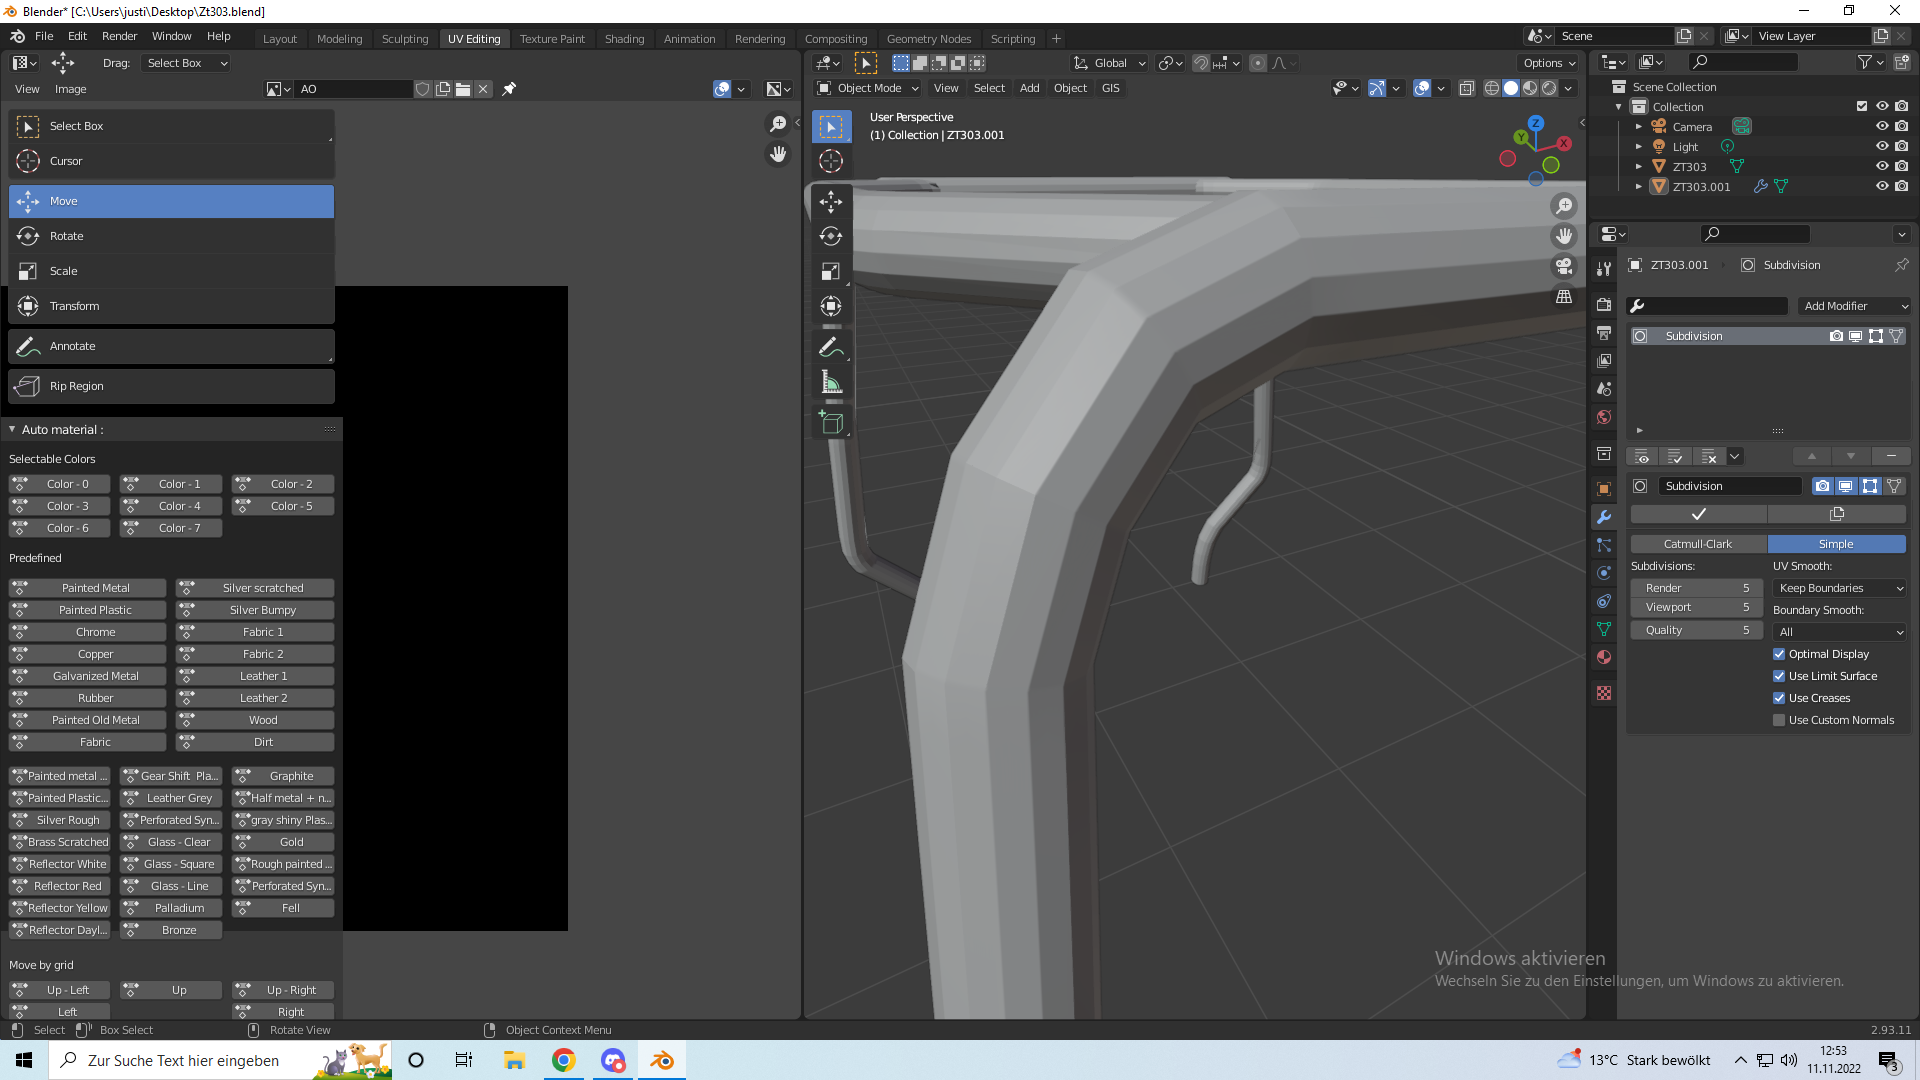This screenshot has height=1080, width=1920.
Task: Open the Object Mode dropdown
Action: (868, 88)
